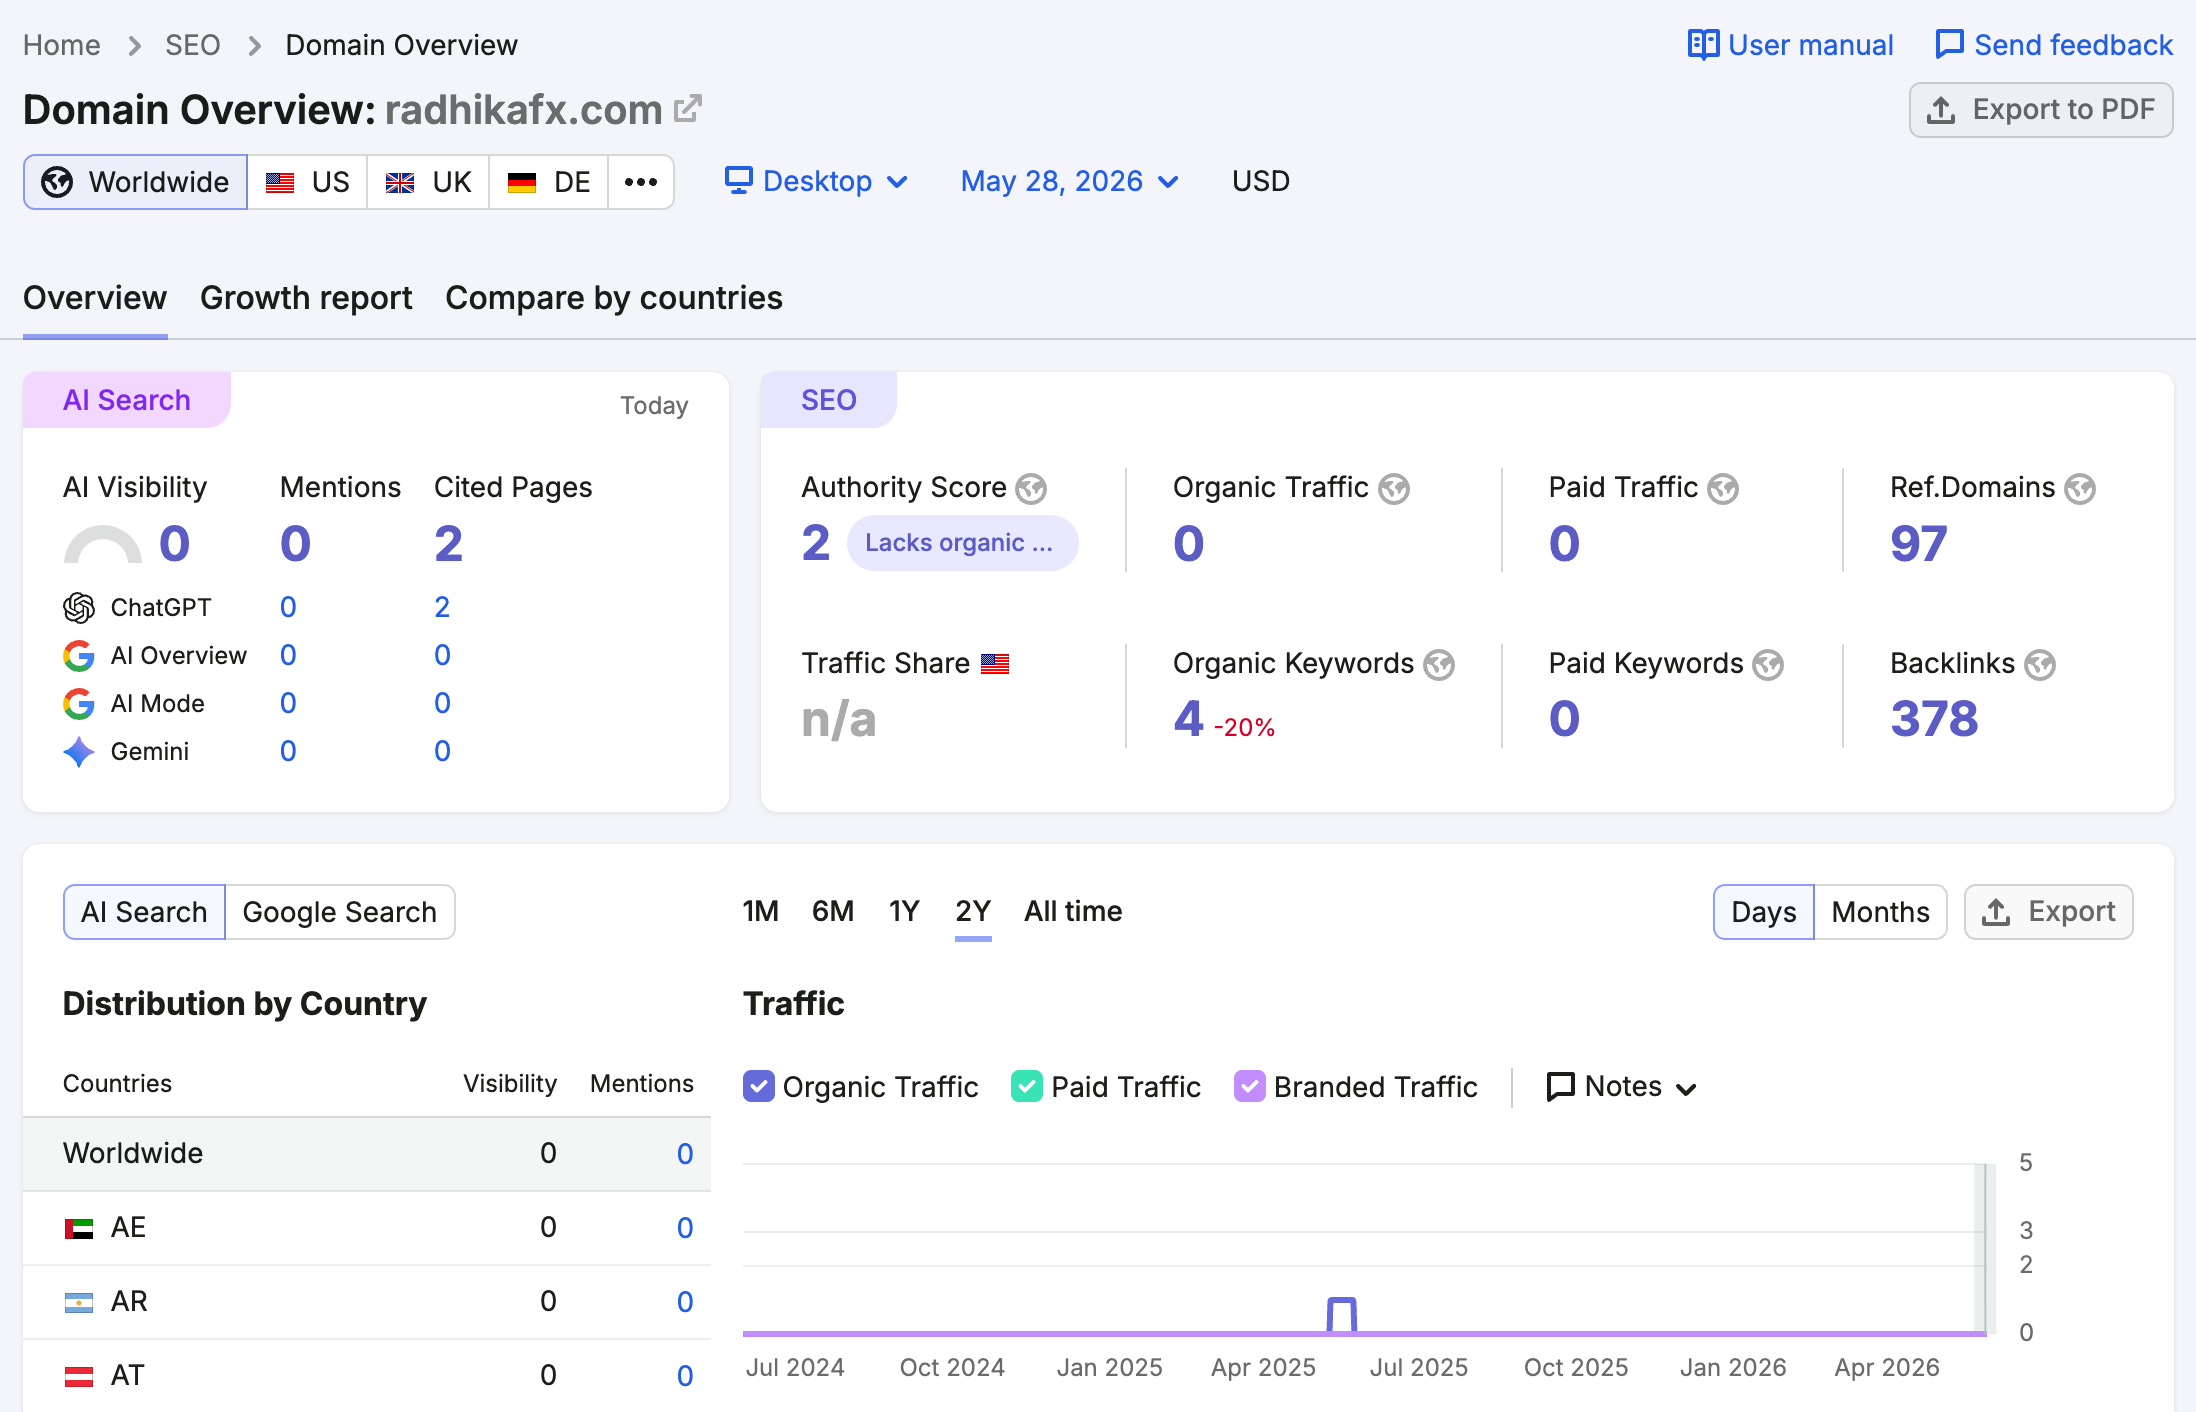This screenshot has width=2196, height=1412.
Task: Uncheck the Branded Traffic checkbox
Action: (1250, 1087)
